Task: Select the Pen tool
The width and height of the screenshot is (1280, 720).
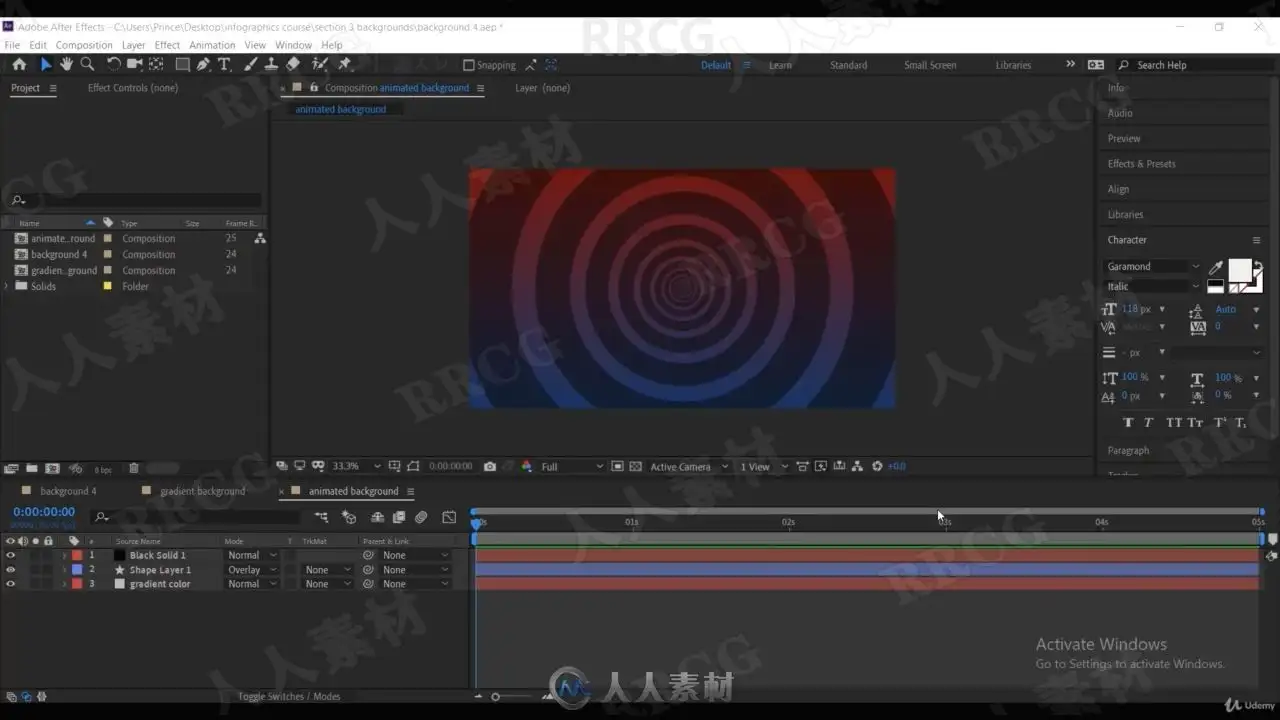Action: tap(203, 64)
